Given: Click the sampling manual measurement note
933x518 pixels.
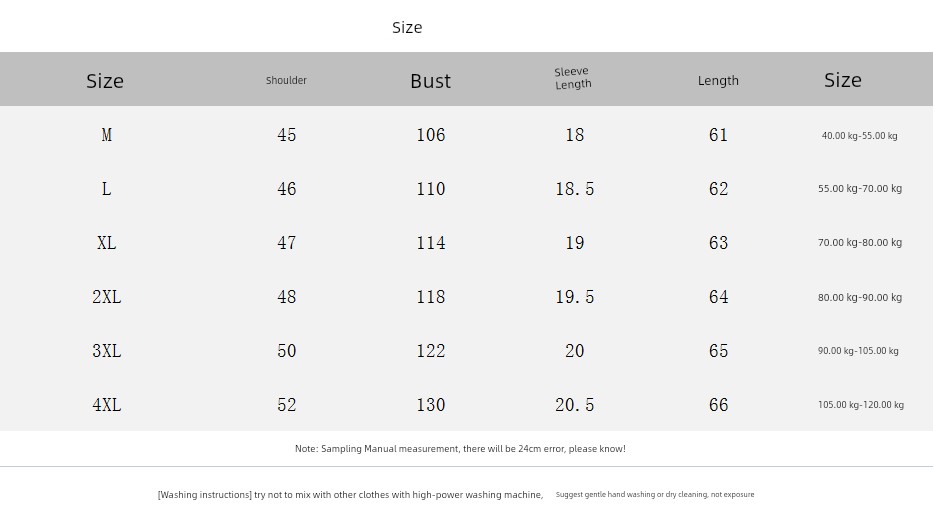Looking at the screenshot, I should (x=460, y=449).
